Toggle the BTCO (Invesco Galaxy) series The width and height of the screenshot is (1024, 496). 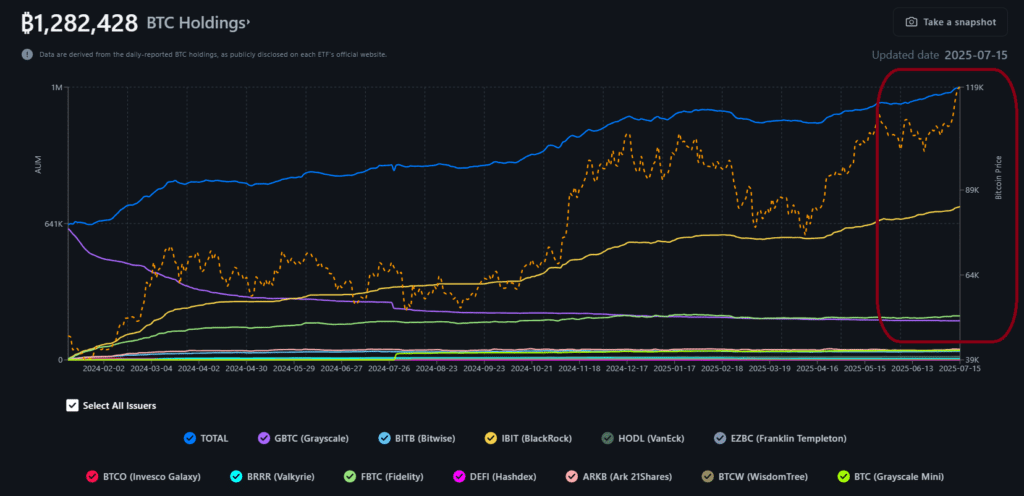pos(91,477)
